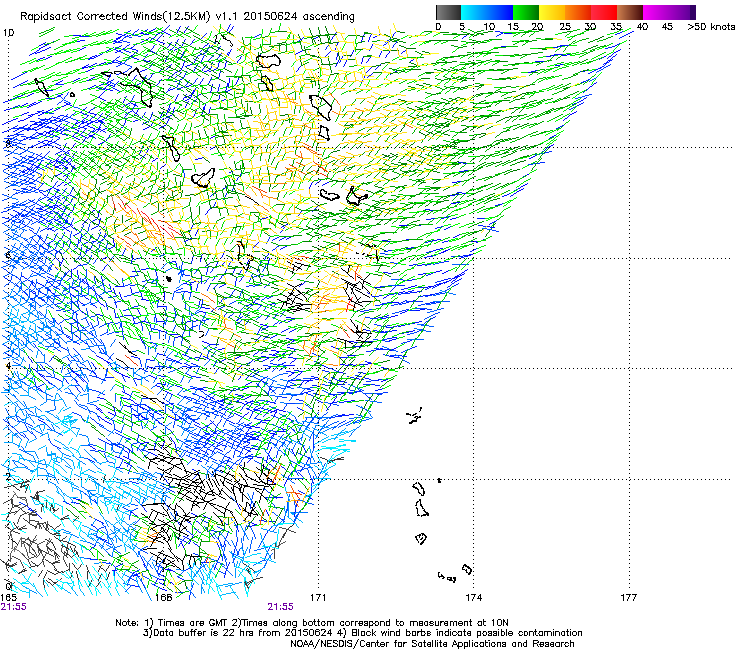Click the '171' longitude axis label
The image size is (740, 650).
318,598
